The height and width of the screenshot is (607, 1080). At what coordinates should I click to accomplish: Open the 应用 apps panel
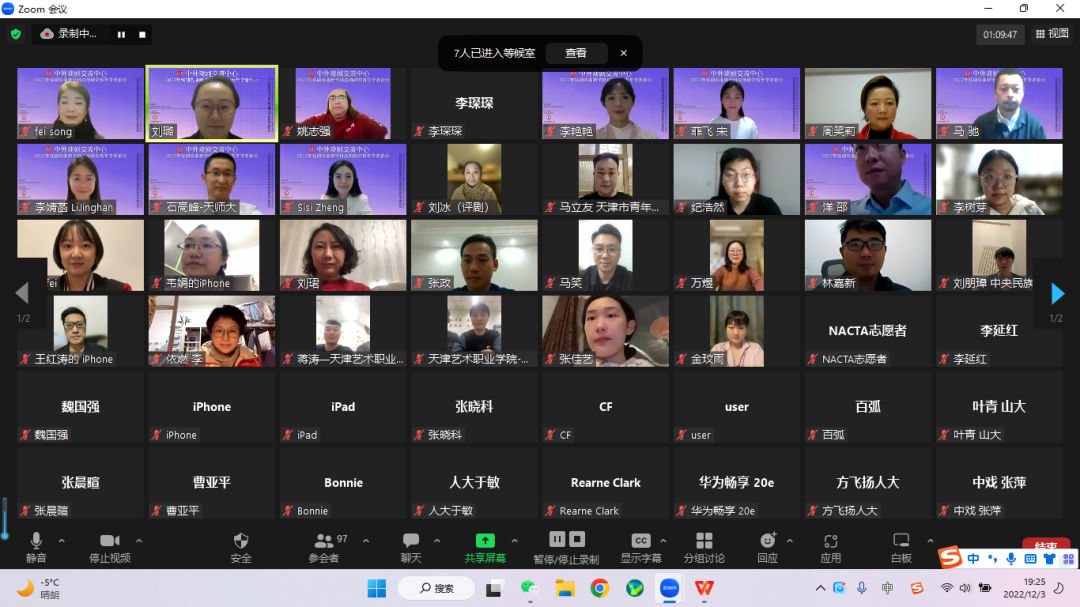click(830, 542)
